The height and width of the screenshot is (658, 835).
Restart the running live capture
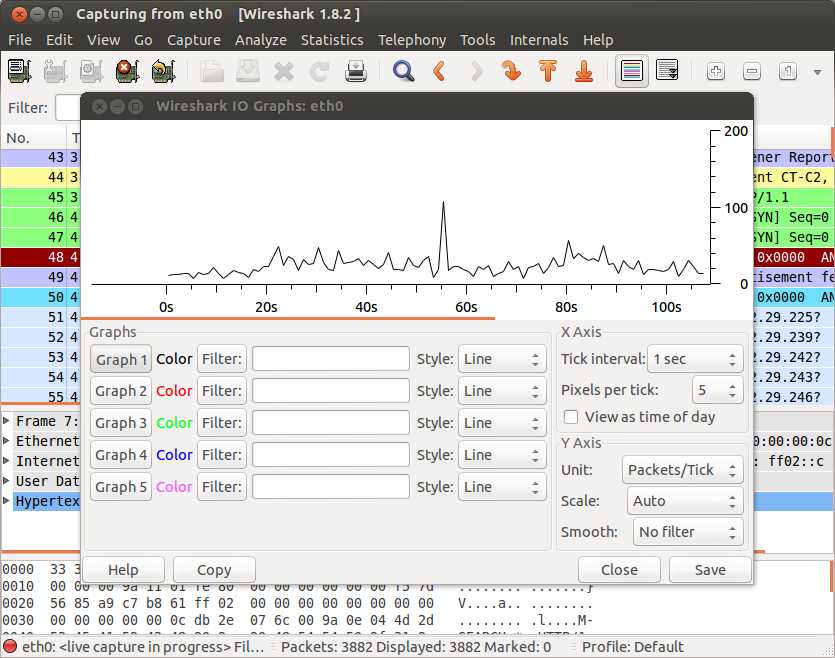click(163, 71)
